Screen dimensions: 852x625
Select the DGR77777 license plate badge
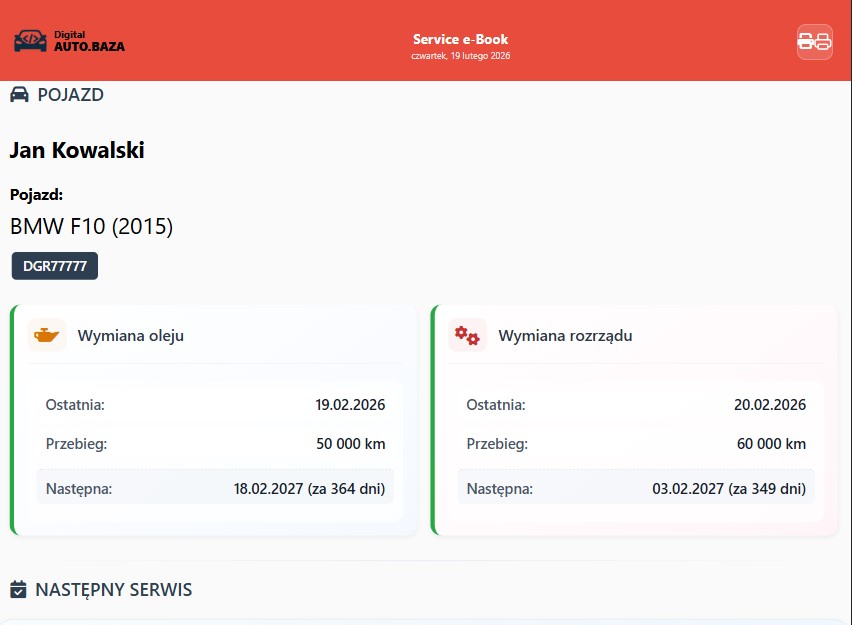tap(54, 265)
